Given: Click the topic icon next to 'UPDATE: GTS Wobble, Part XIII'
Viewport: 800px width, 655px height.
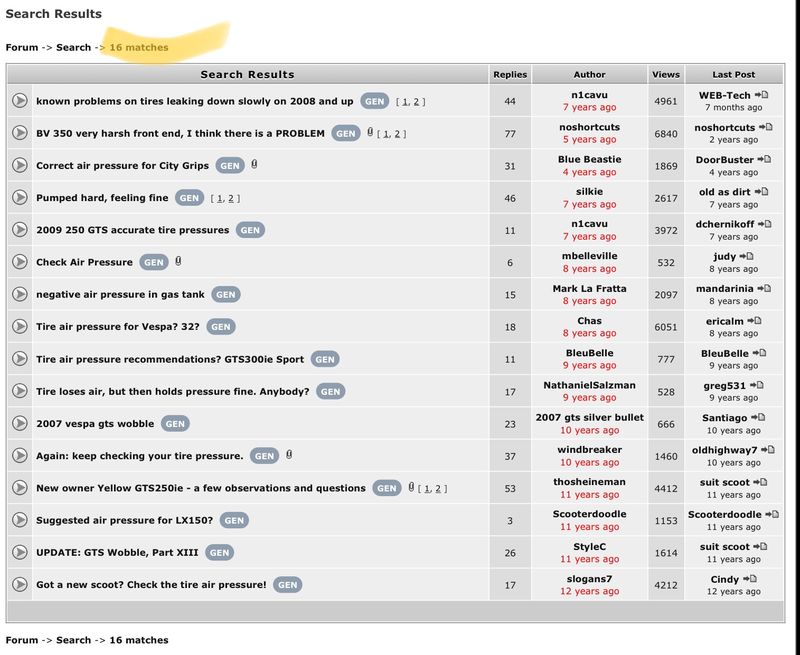Looking at the screenshot, I should point(20,552).
